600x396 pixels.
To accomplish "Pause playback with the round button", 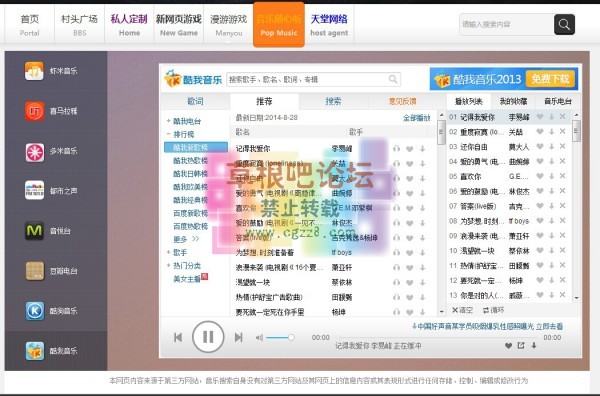I will 208,337.
